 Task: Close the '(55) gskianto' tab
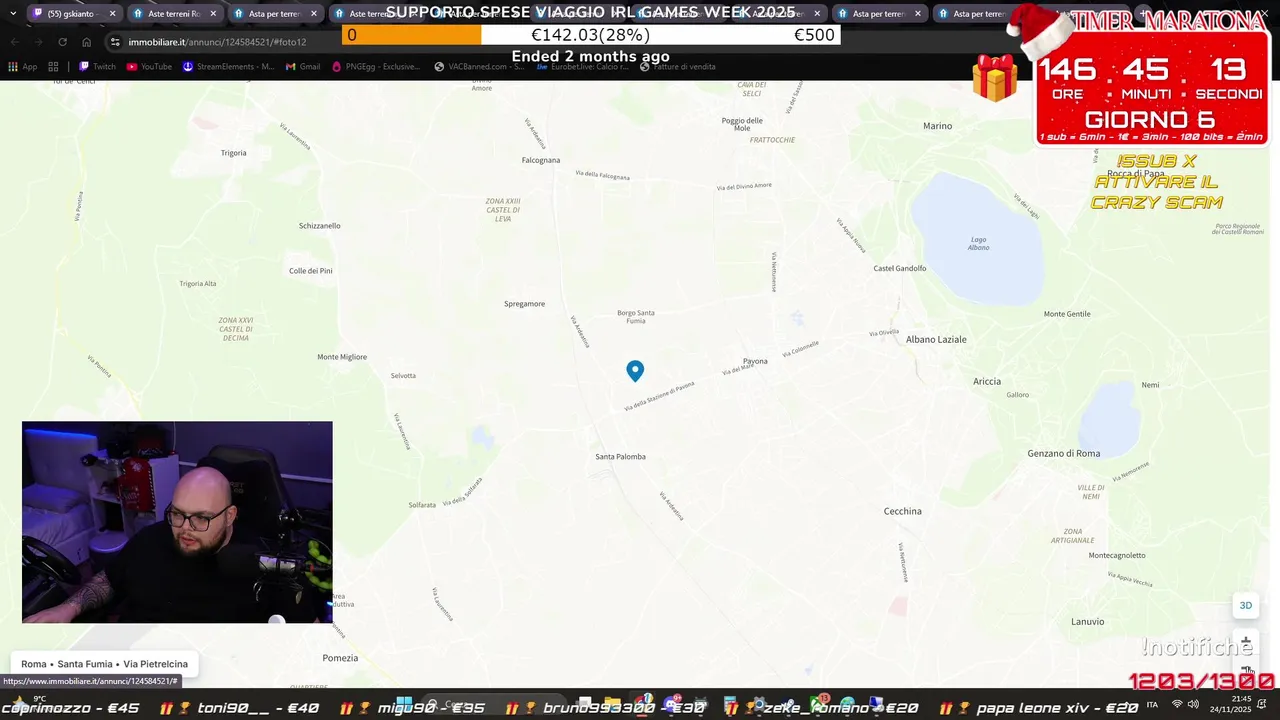(x=112, y=14)
